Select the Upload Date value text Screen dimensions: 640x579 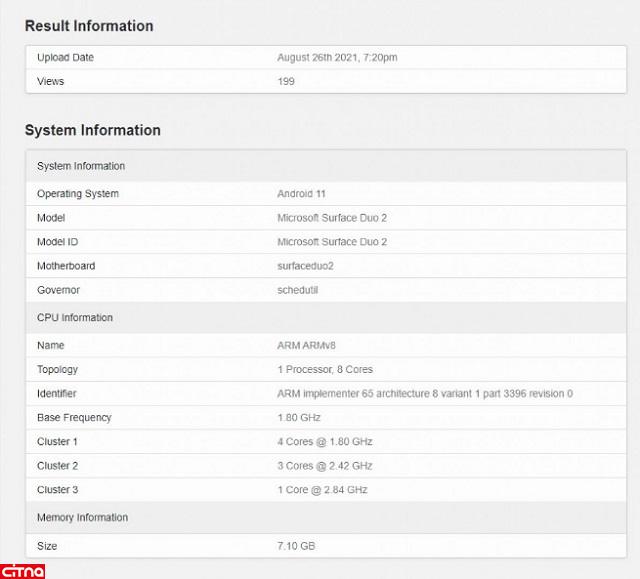pos(337,57)
